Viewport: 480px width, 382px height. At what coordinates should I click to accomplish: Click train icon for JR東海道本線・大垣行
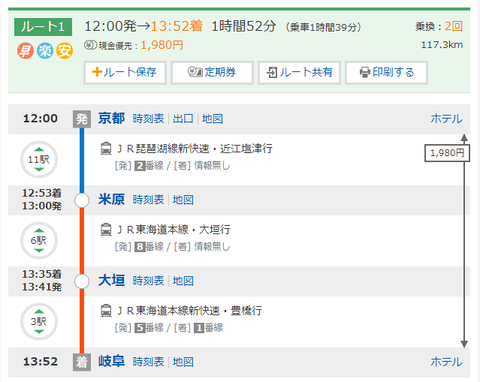106,230
